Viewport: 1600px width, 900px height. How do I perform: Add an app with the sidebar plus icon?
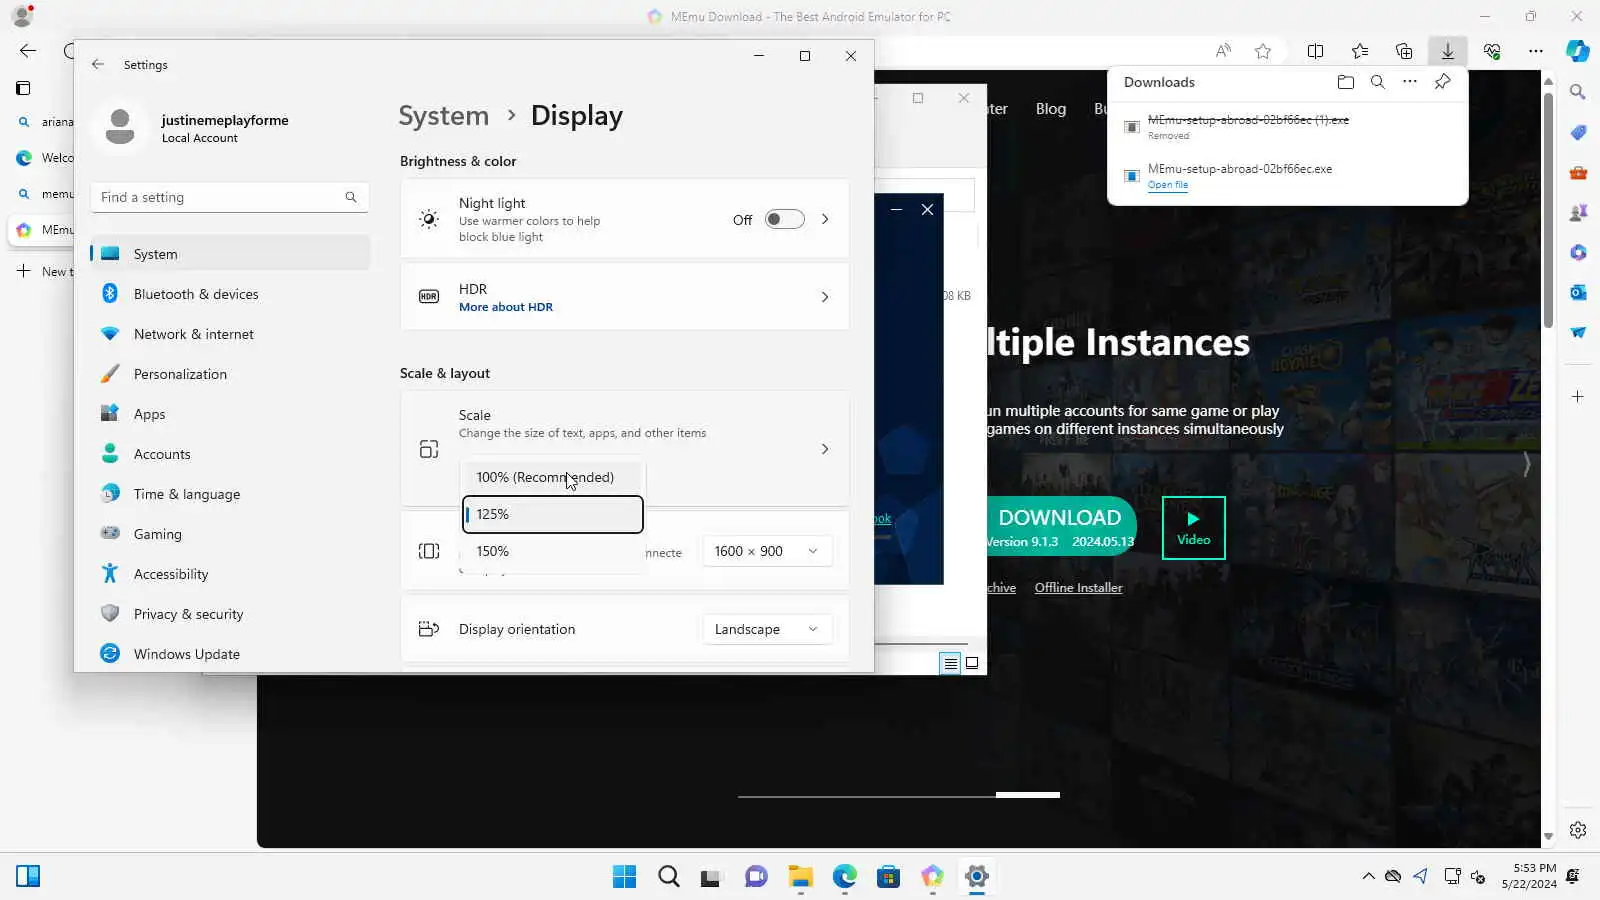click(x=1578, y=397)
